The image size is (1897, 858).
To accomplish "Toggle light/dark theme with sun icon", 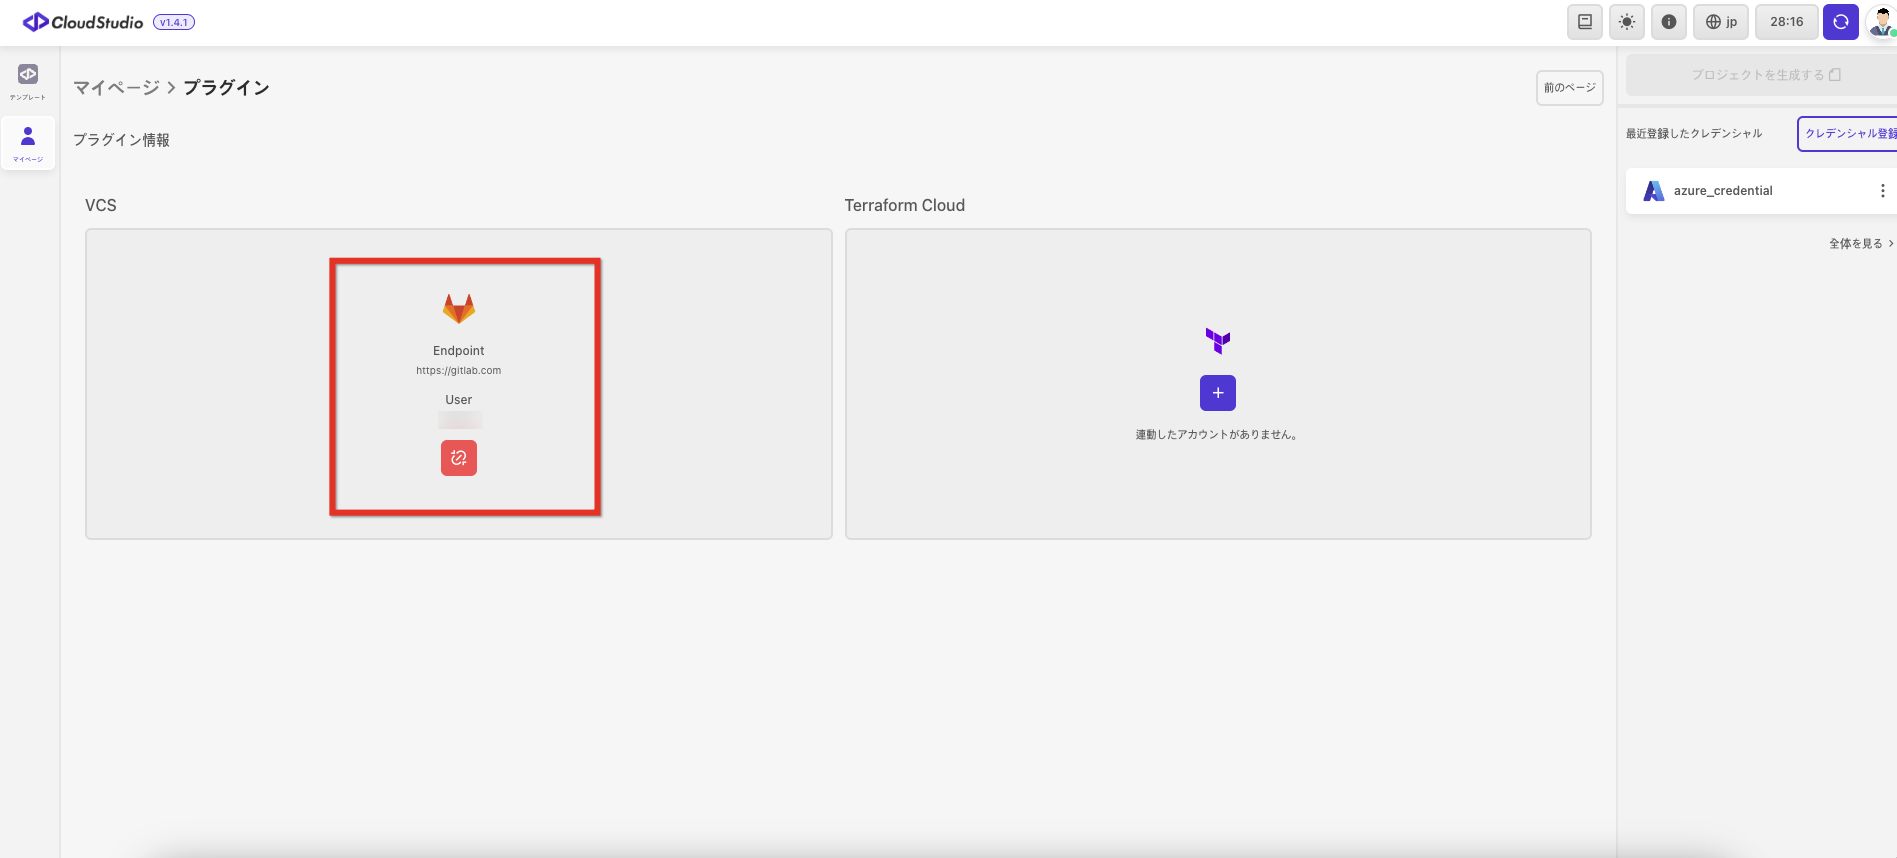I will 1626,22.
